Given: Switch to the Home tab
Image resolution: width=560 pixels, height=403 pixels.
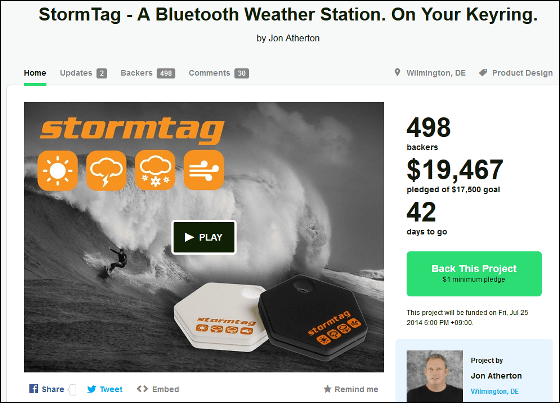Looking at the screenshot, I should pyautogui.click(x=35, y=73).
